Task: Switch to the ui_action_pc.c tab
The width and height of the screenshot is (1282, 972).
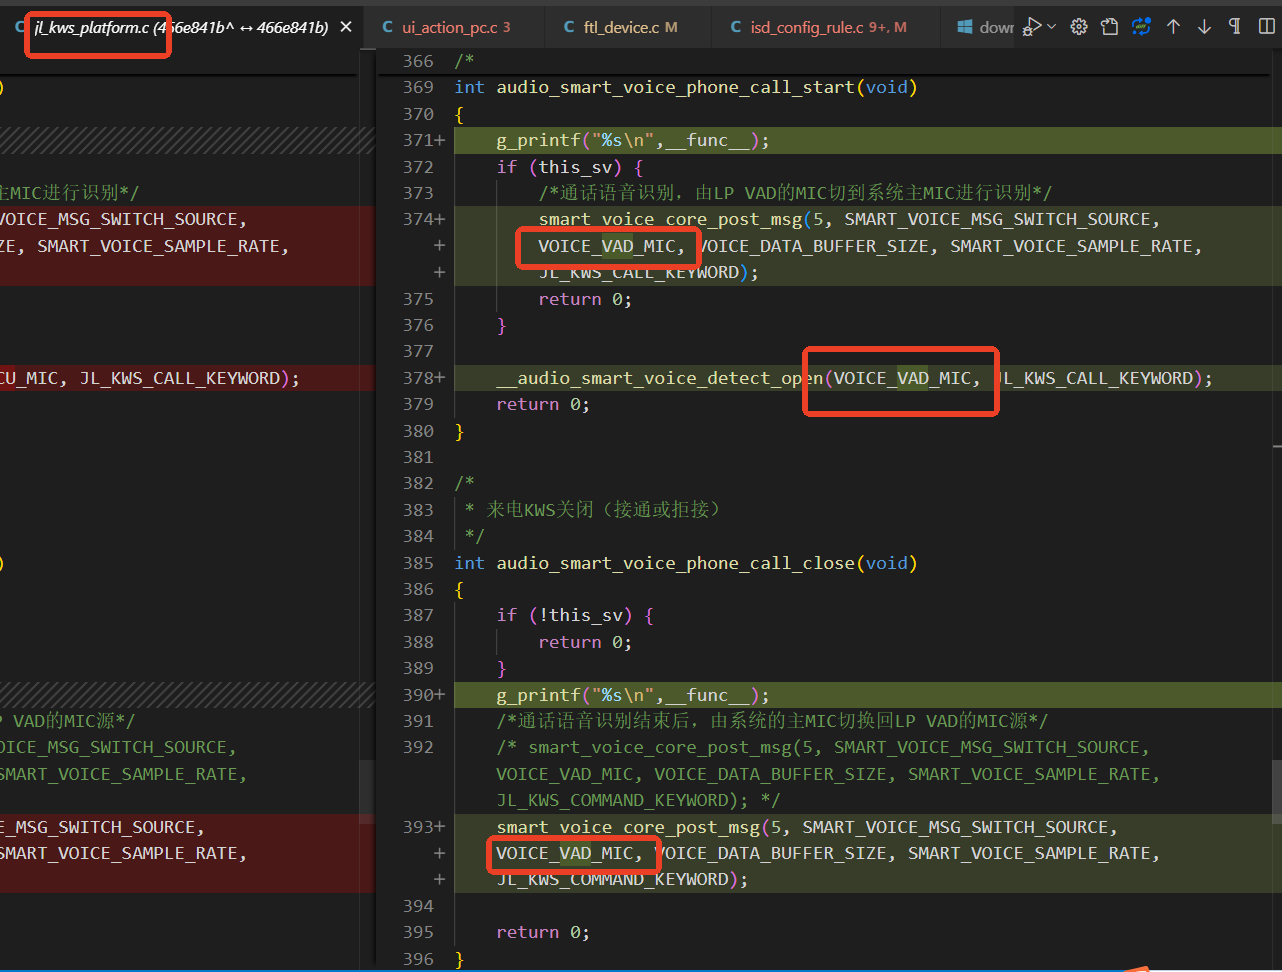Action: 455,27
